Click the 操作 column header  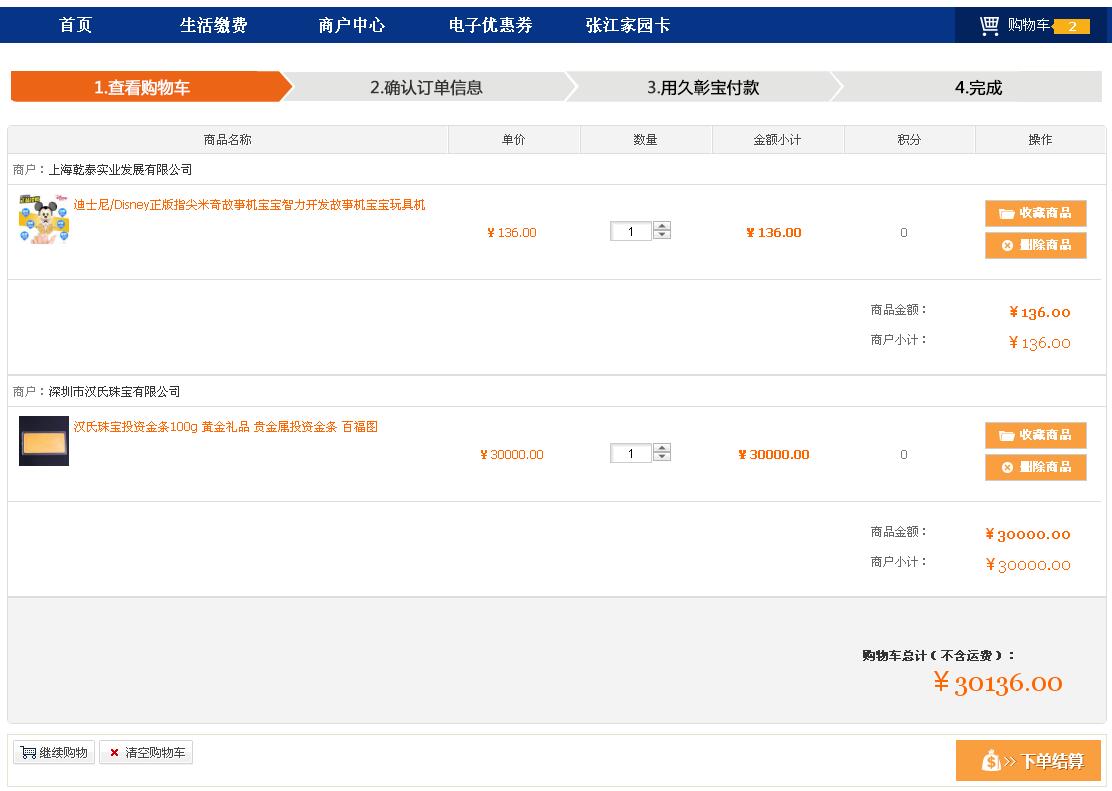click(x=1040, y=140)
